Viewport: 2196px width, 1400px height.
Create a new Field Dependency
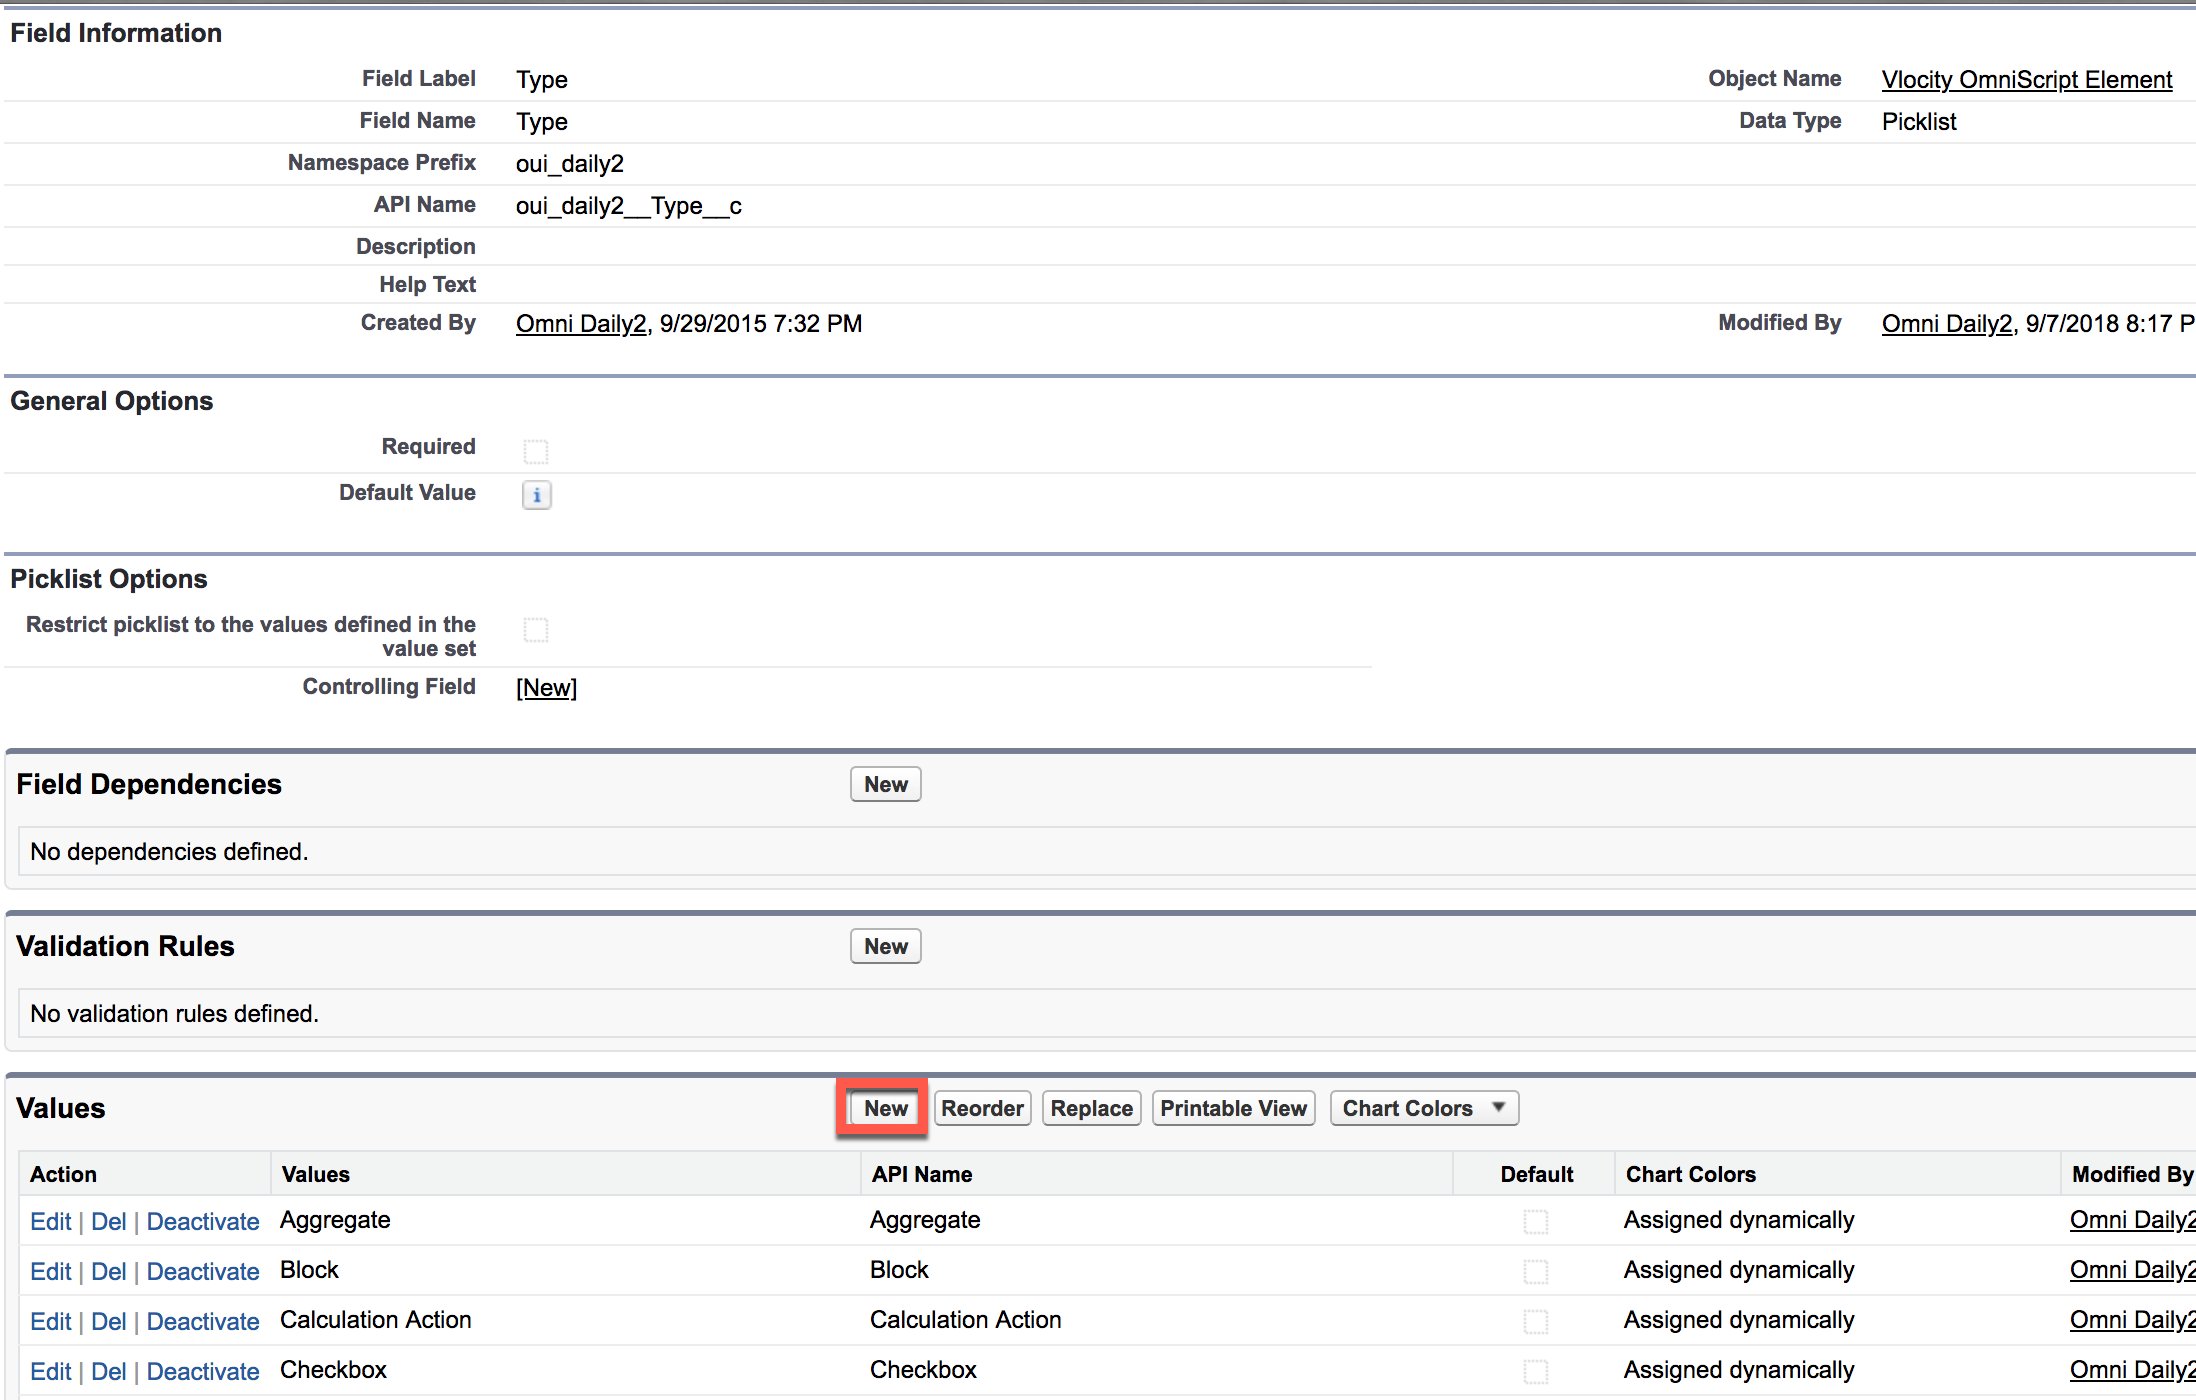point(884,784)
